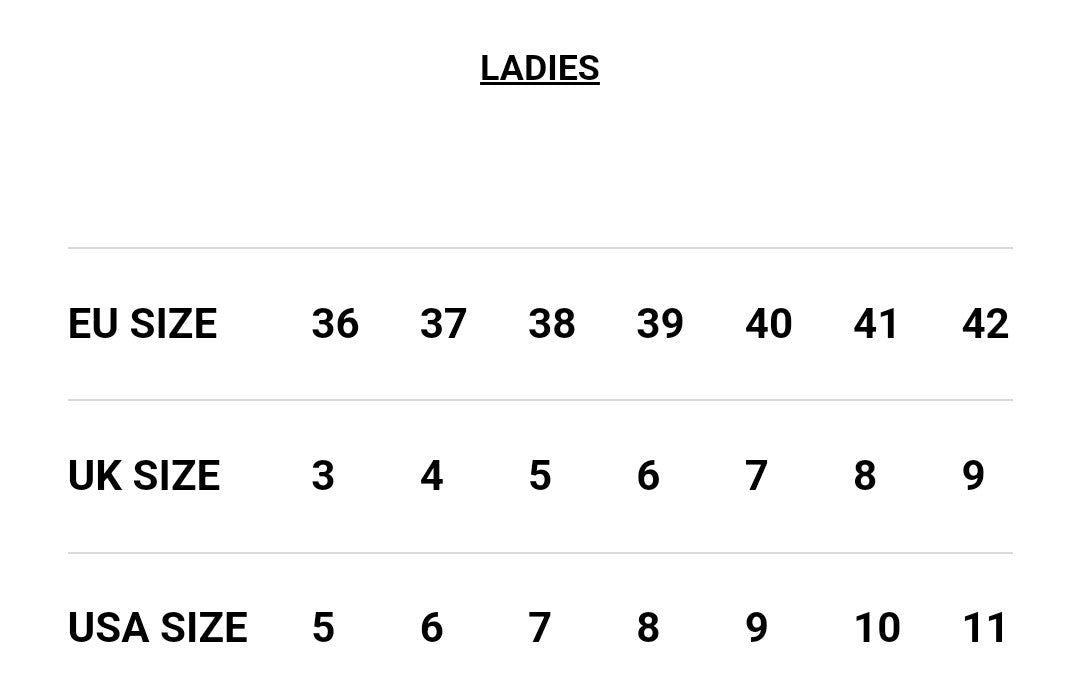
Task: Click the UK size 6 value
Action: coord(648,476)
